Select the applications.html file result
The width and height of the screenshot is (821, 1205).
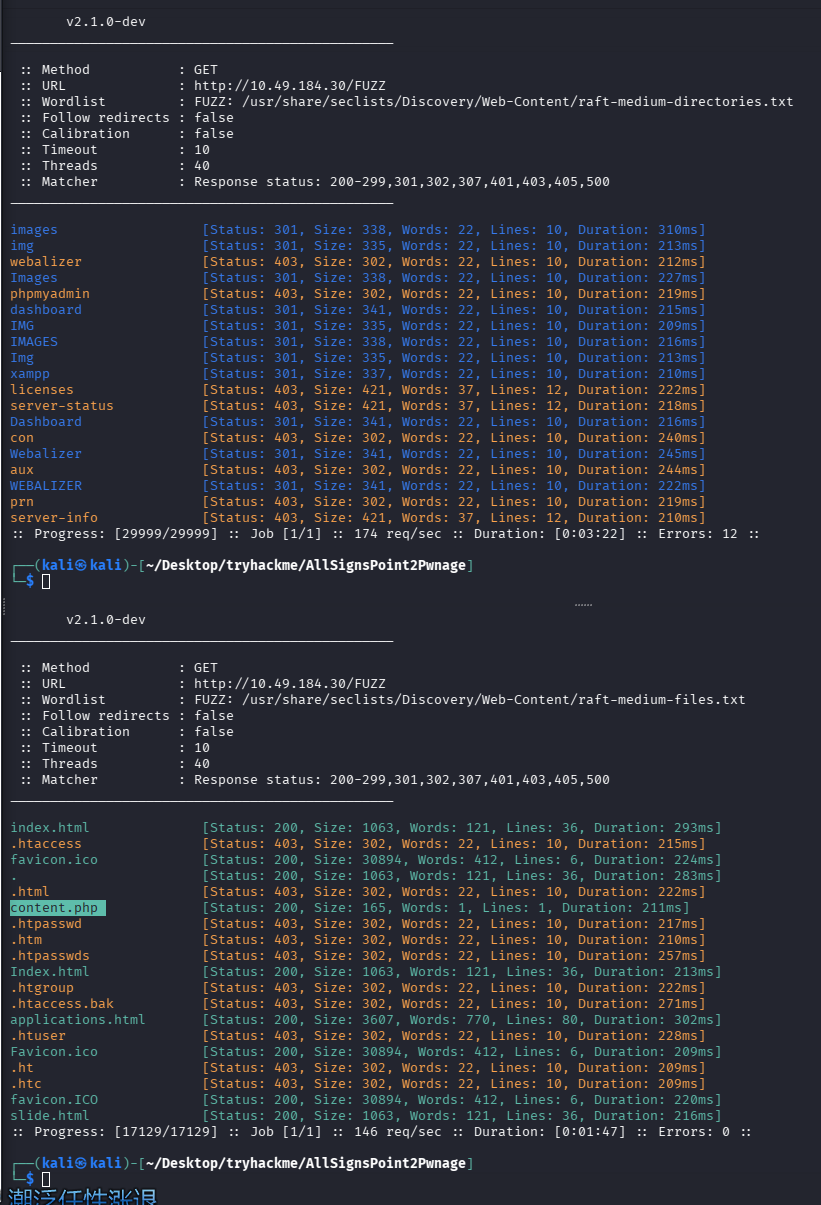pyautogui.click(x=78, y=1020)
